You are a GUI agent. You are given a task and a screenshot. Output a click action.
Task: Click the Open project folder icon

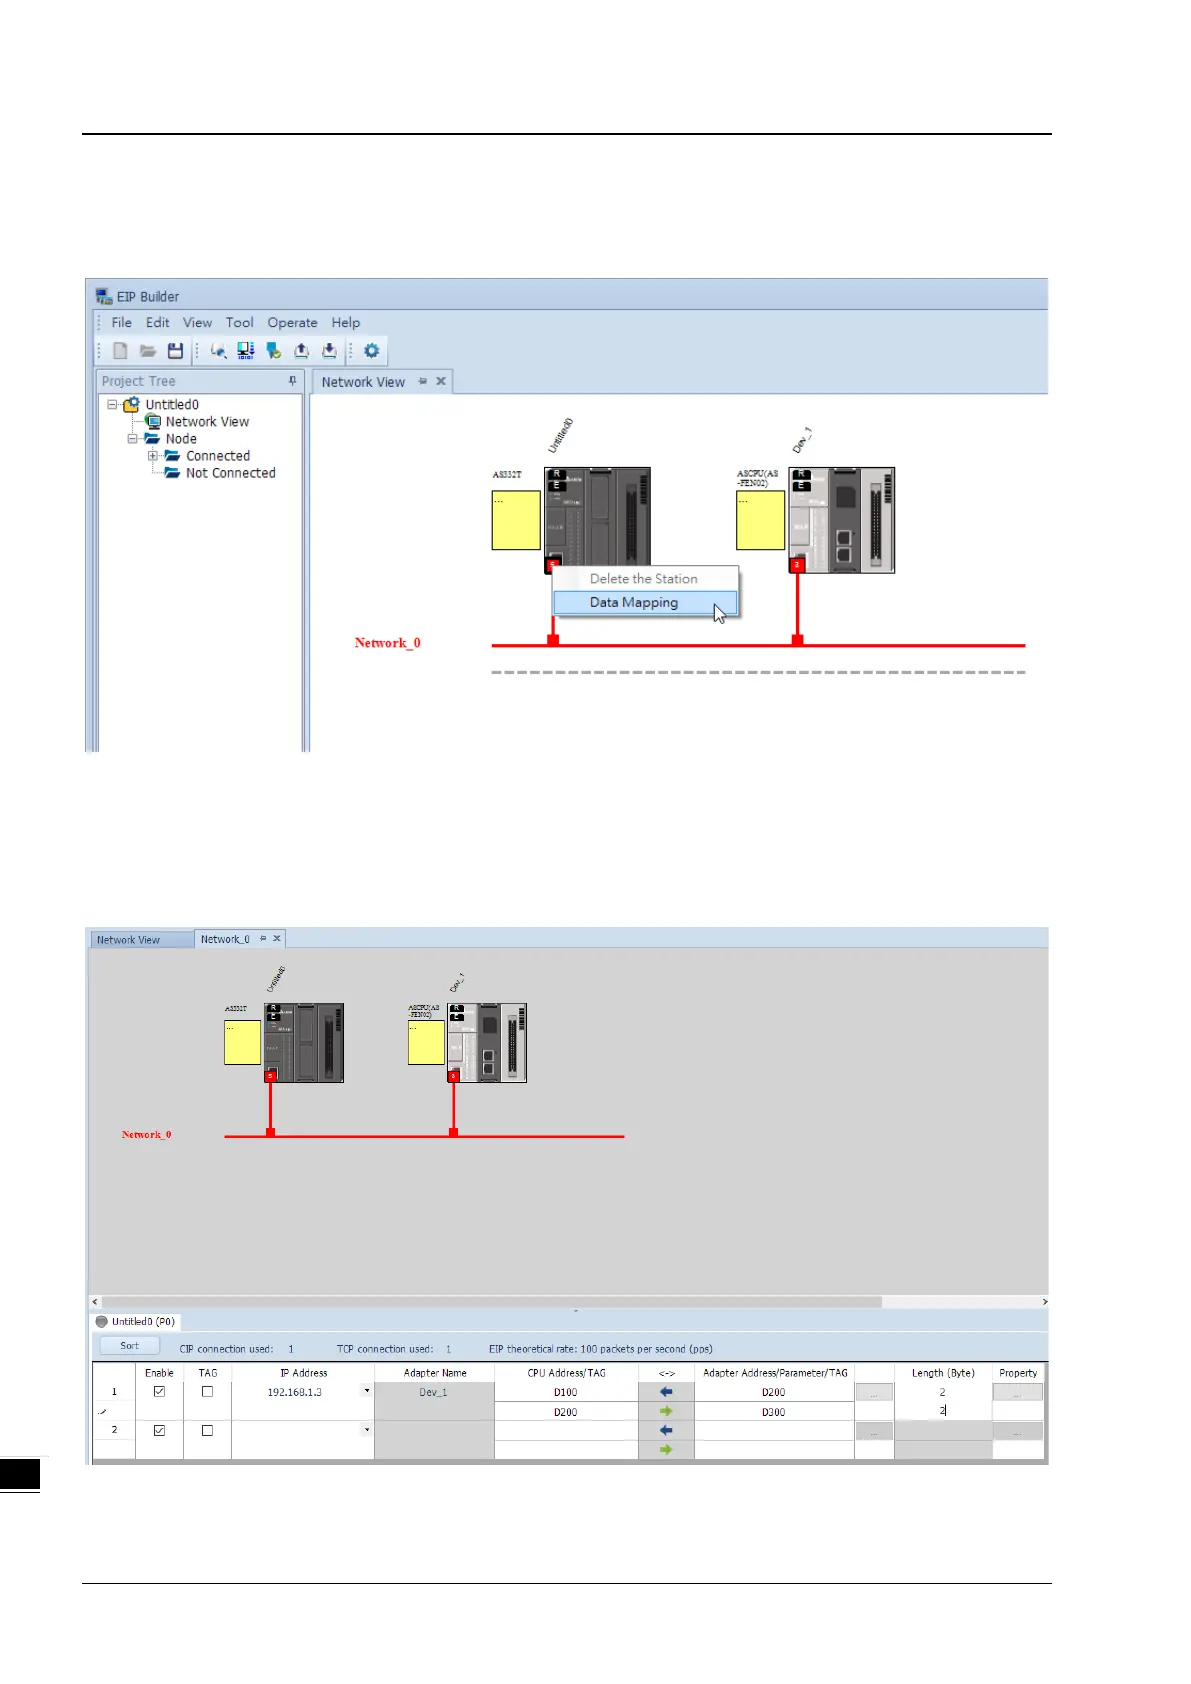148,351
